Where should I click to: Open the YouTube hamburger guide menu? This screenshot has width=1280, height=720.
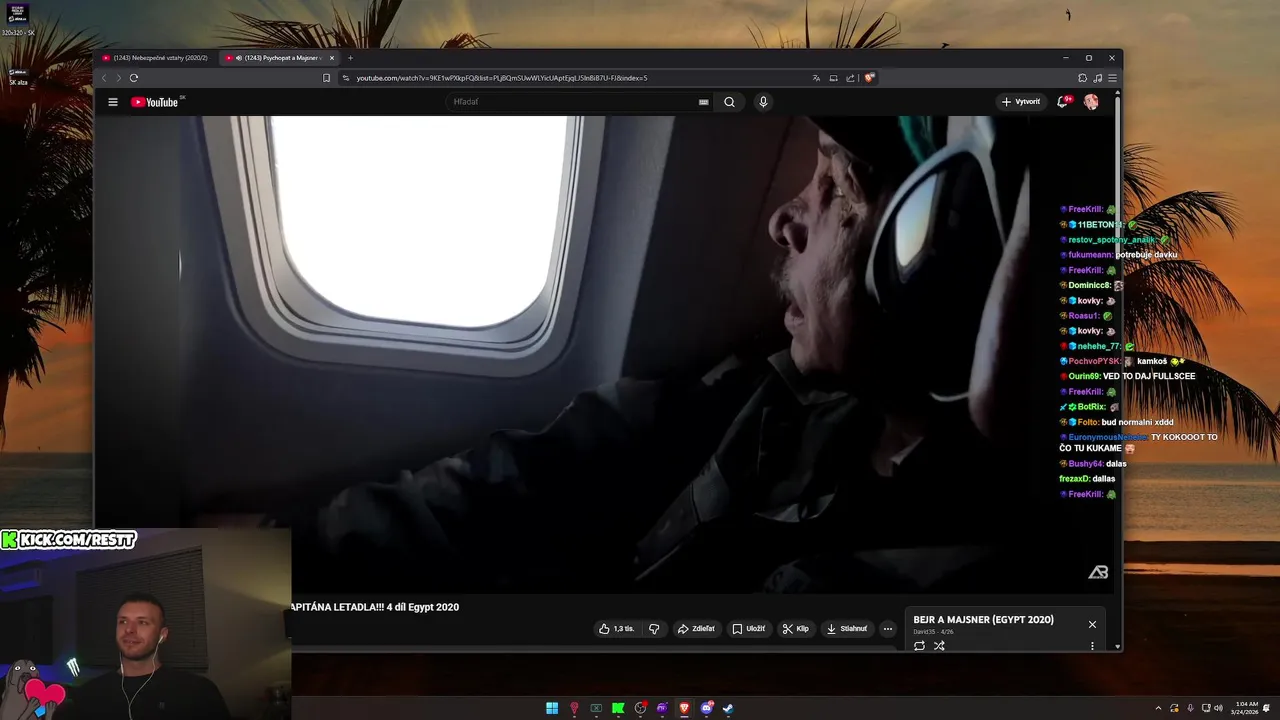coord(113,102)
